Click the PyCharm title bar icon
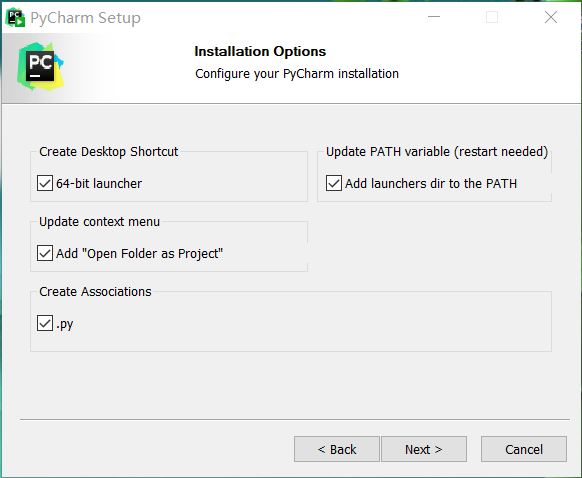The width and height of the screenshot is (582, 478). tap(15, 17)
